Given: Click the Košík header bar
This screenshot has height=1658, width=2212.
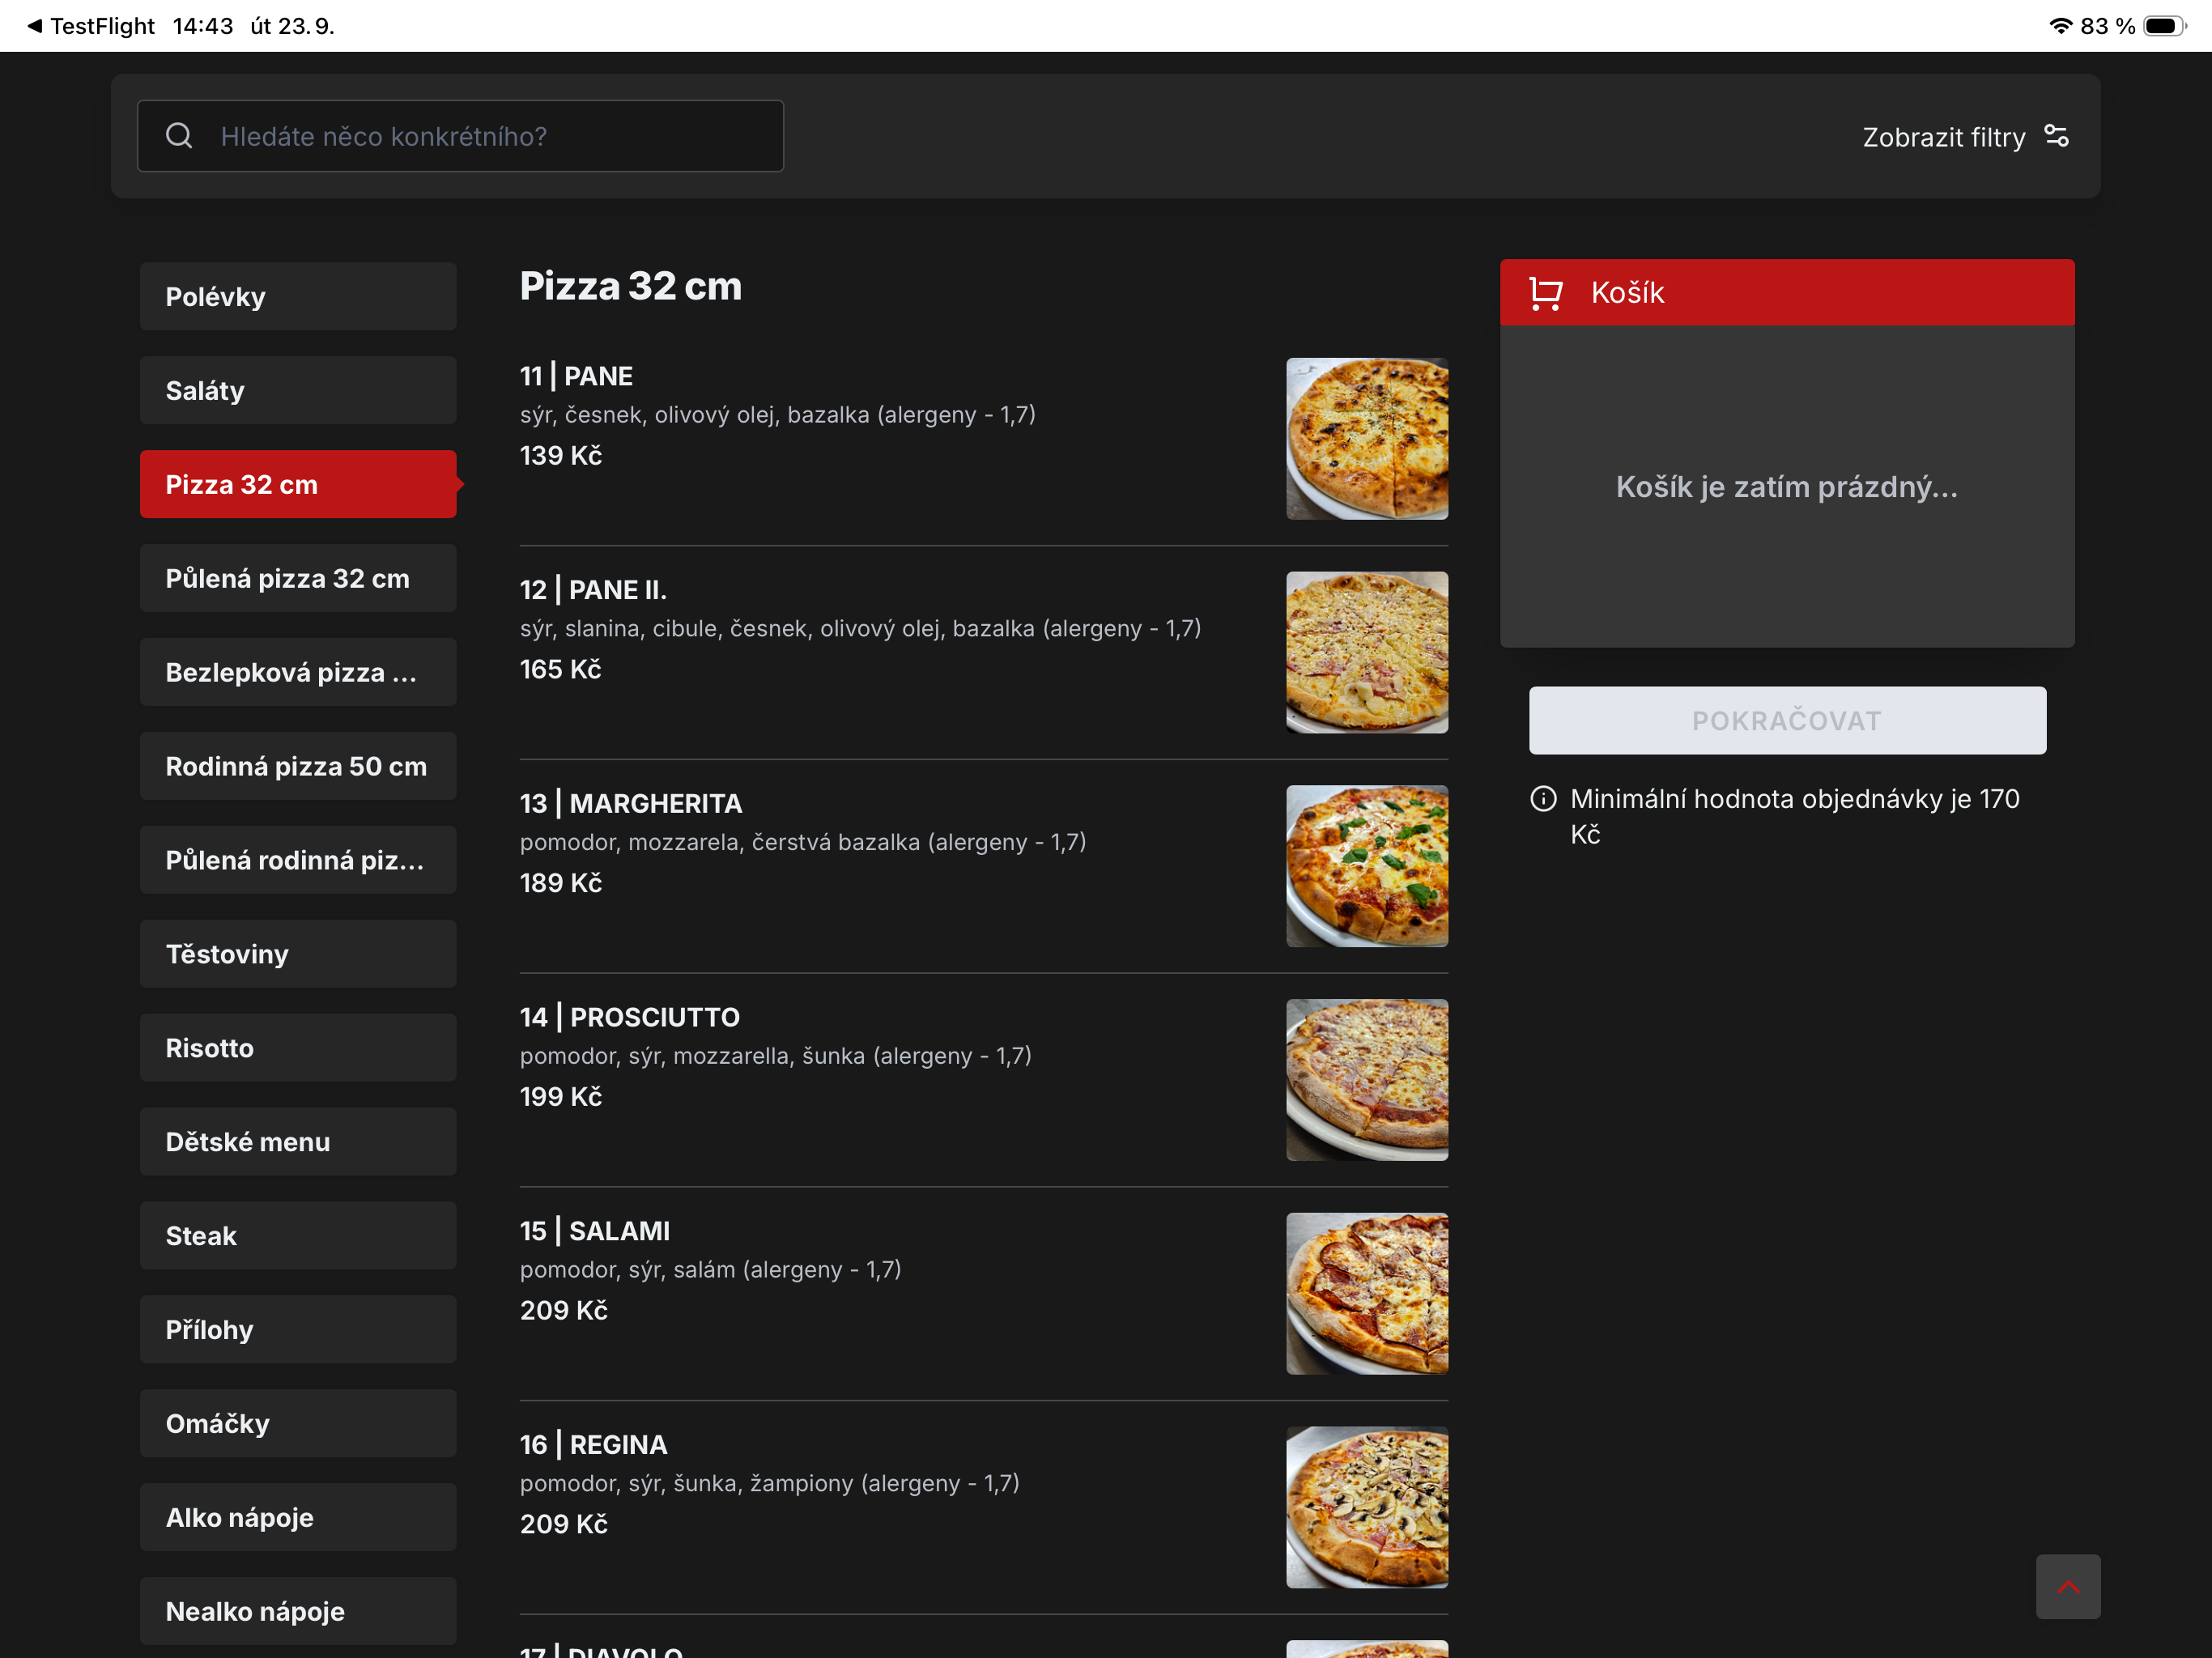Looking at the screenshot, I should (x=1787, y=293).
